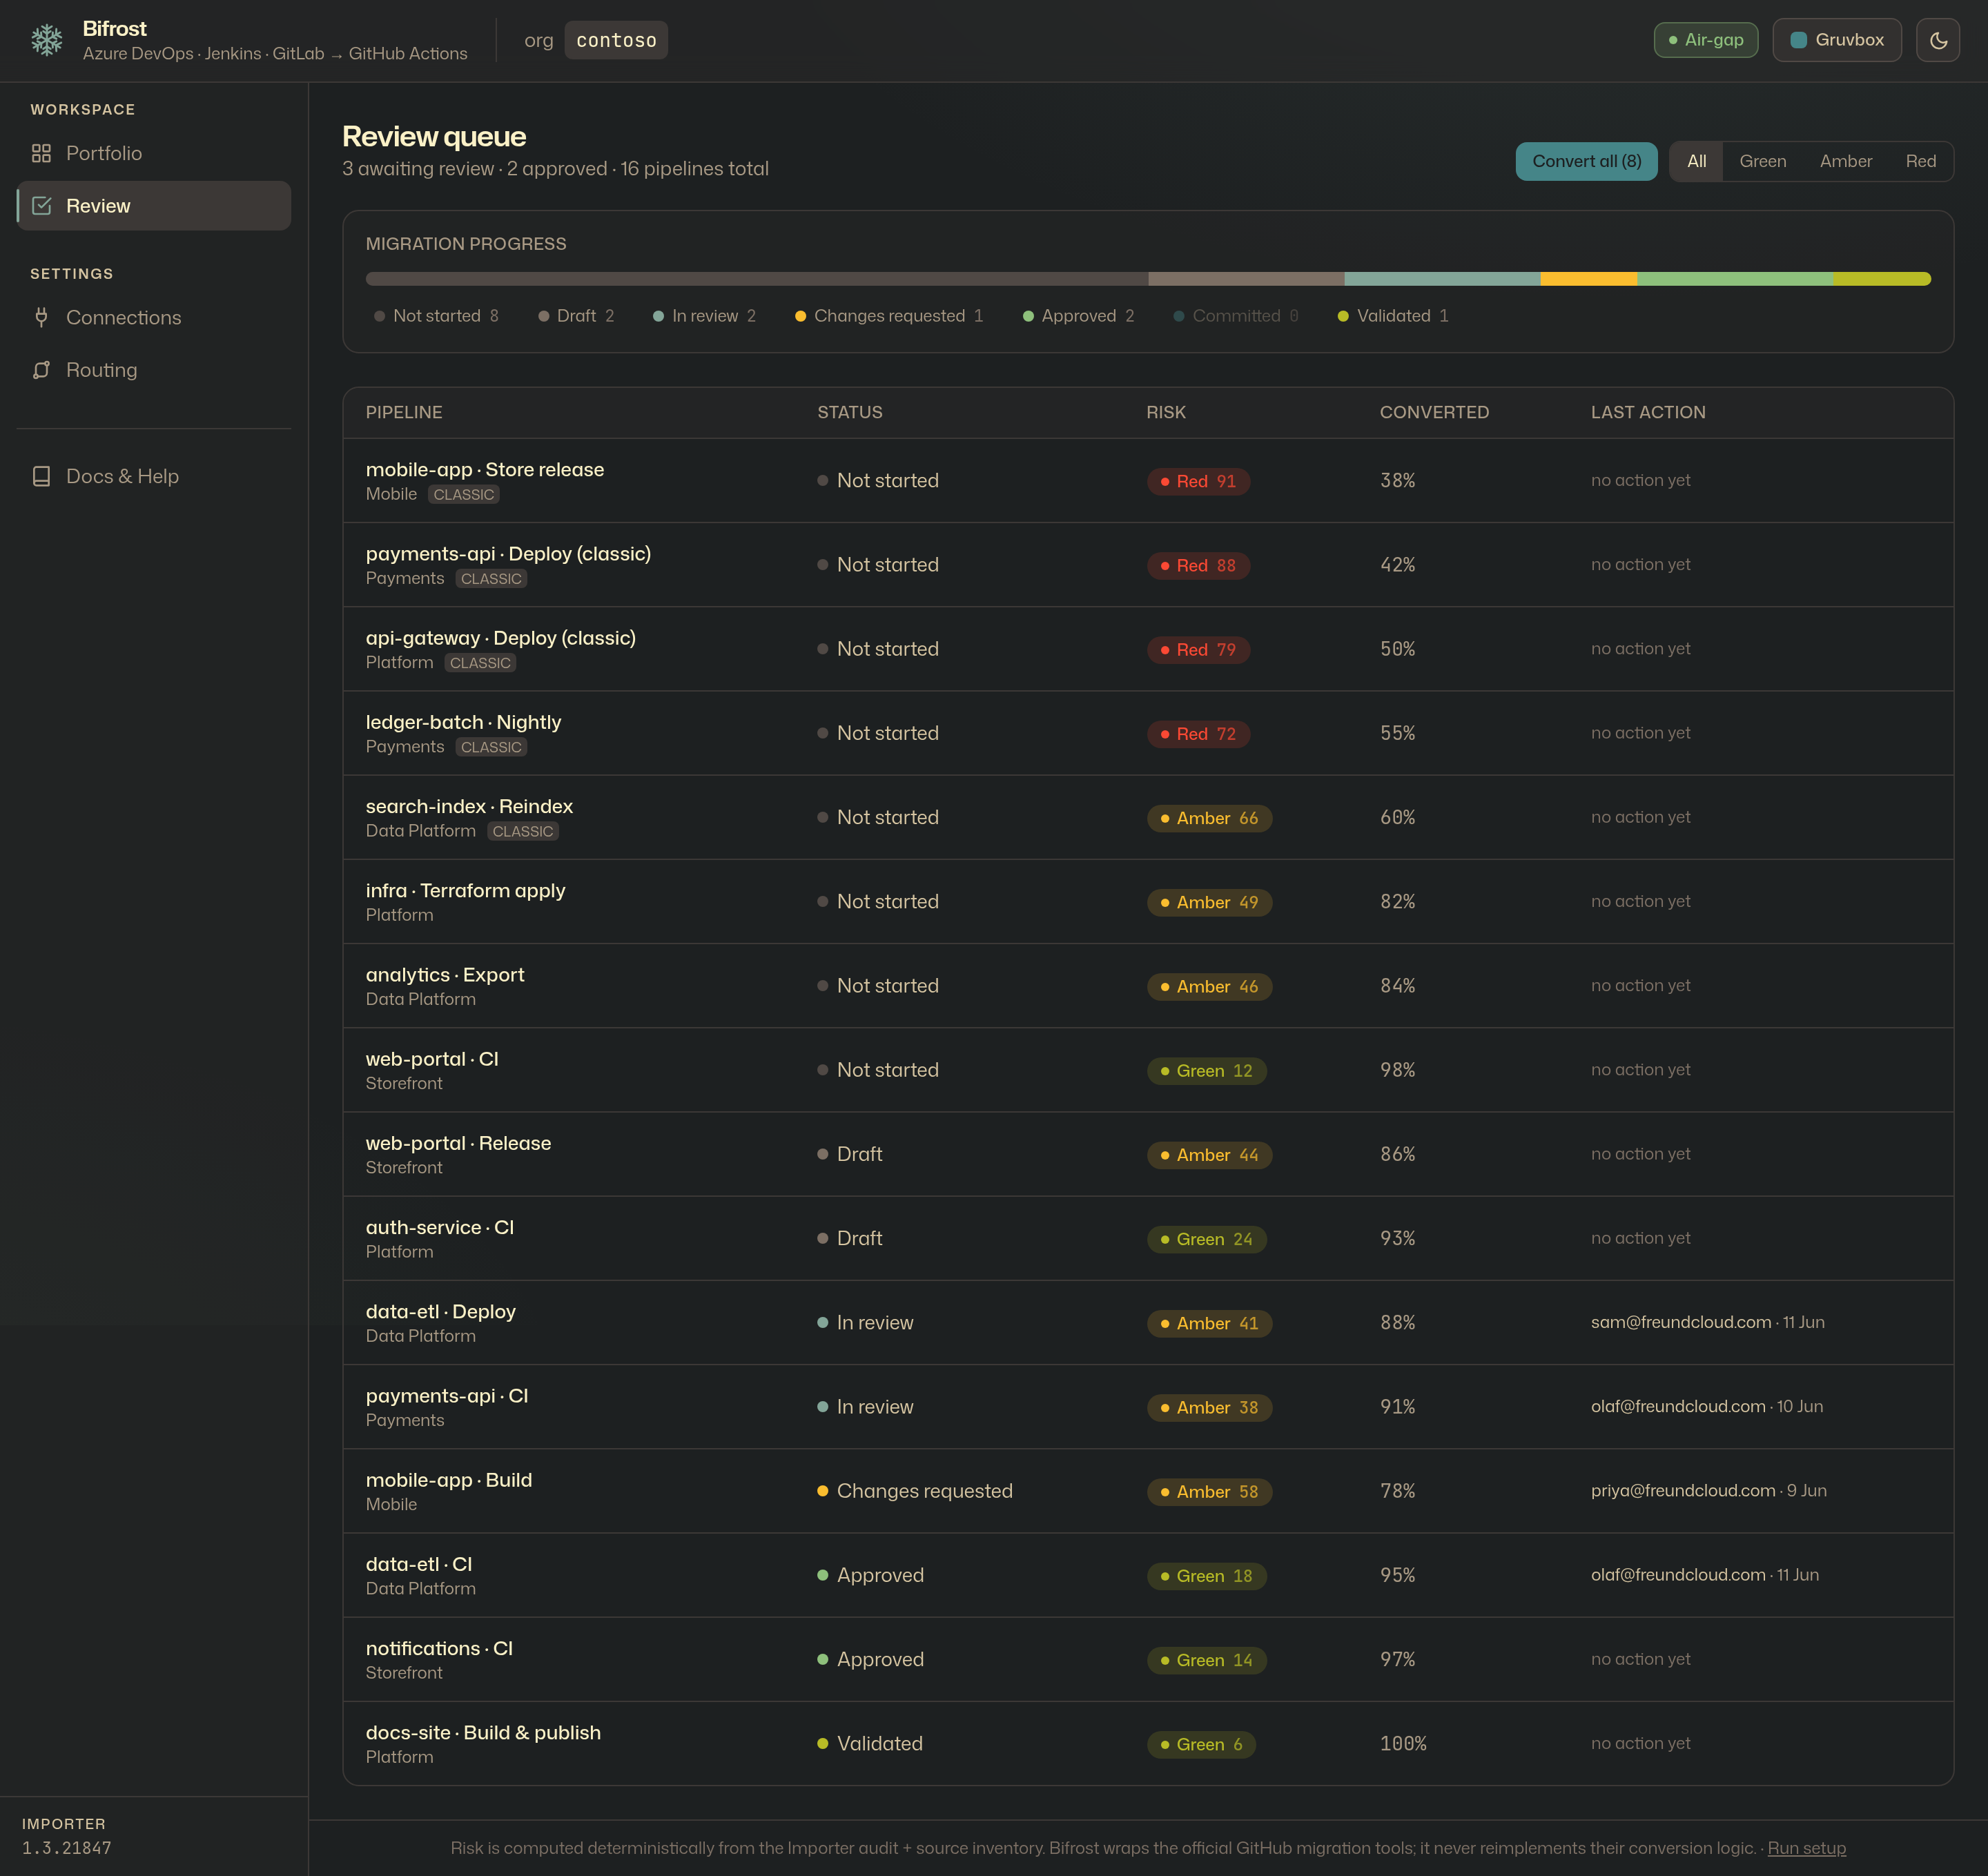Filter queue by Green risk
Viewport: 1988px width, 1876px height.
coord(1762,161)
